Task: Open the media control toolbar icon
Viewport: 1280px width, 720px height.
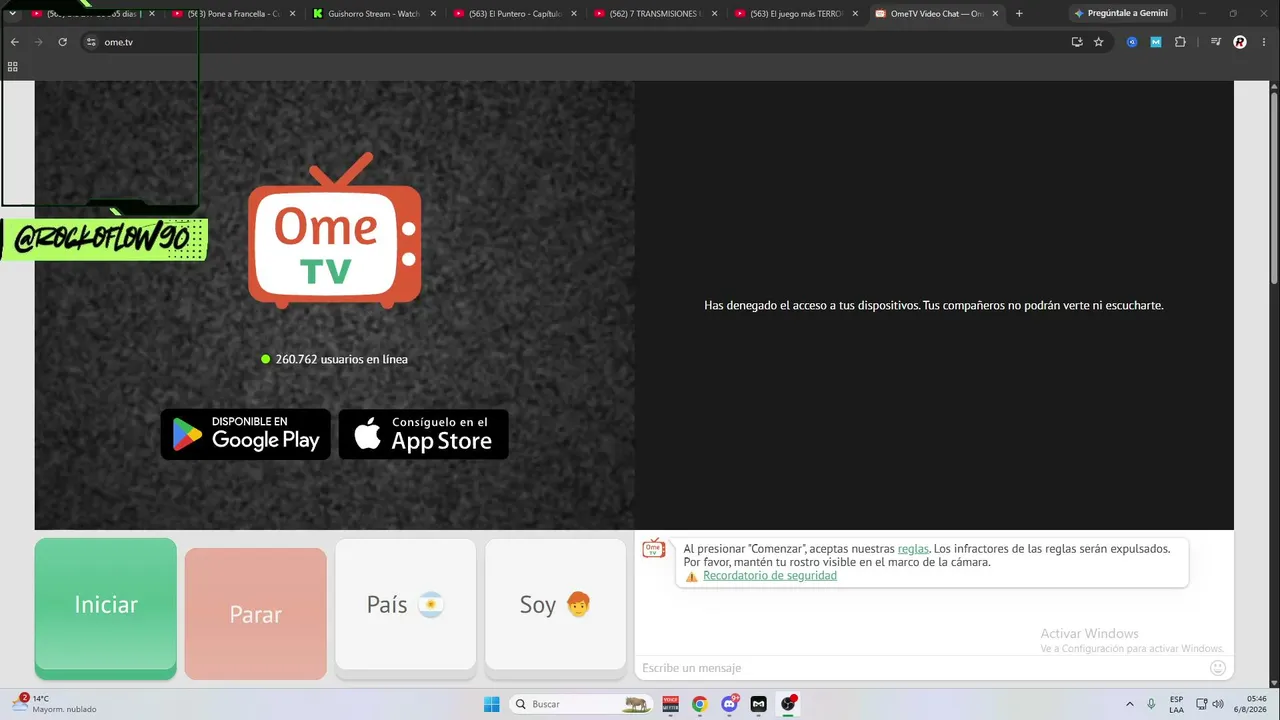Action: coord(1216,42)
